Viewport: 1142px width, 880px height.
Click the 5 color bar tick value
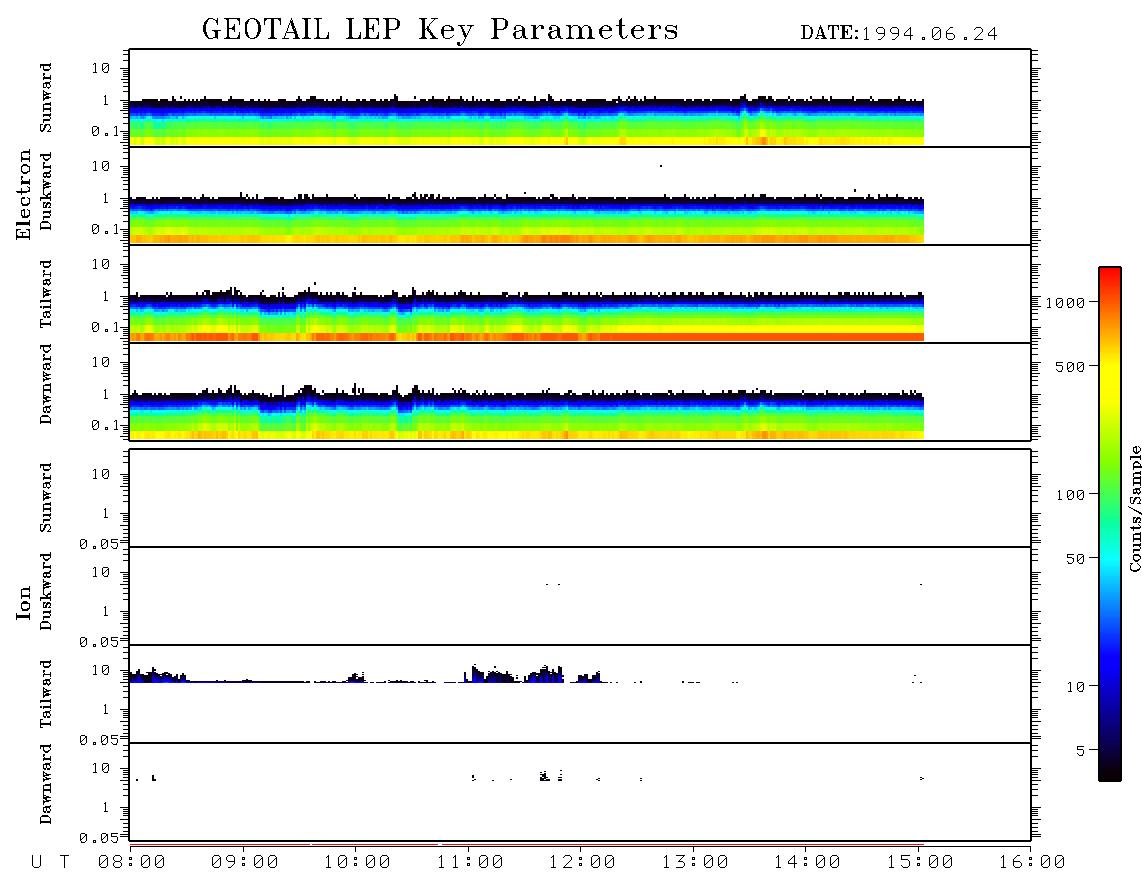point(1080,751)
